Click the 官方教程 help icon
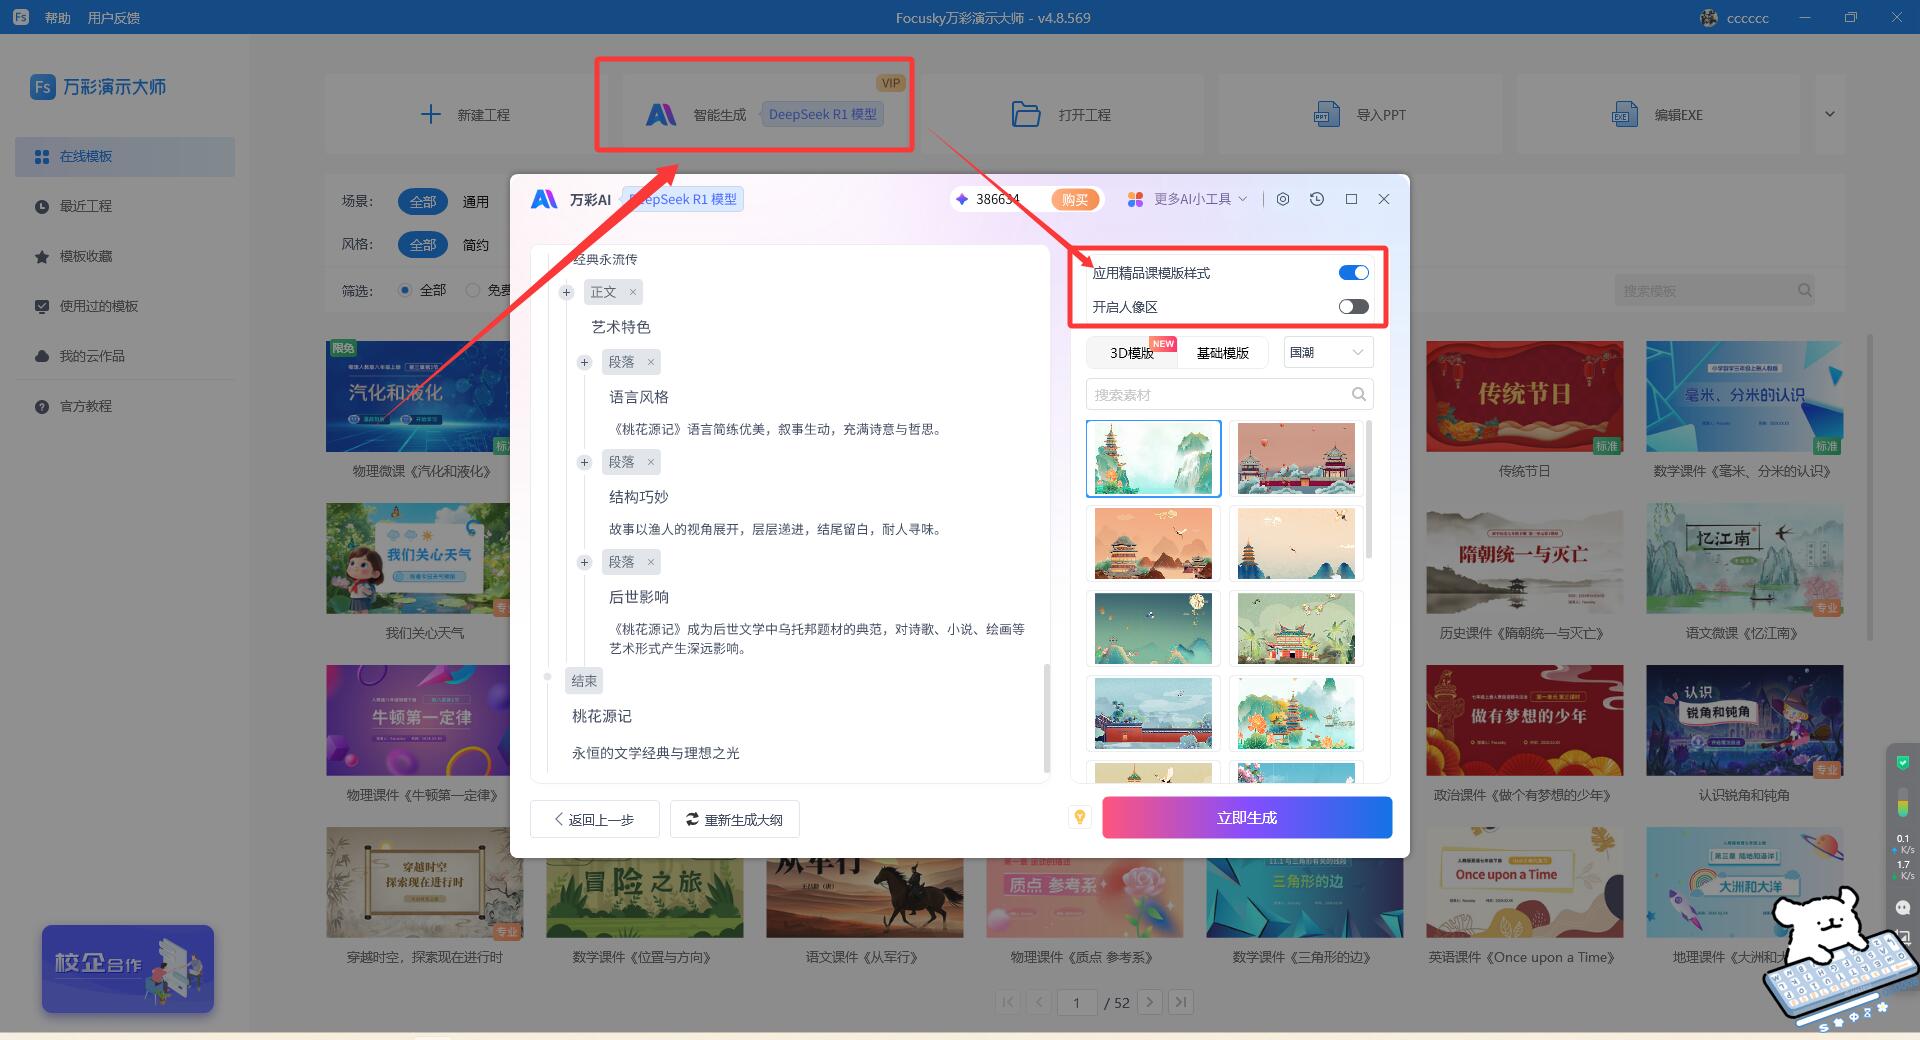 click(42, 407)
